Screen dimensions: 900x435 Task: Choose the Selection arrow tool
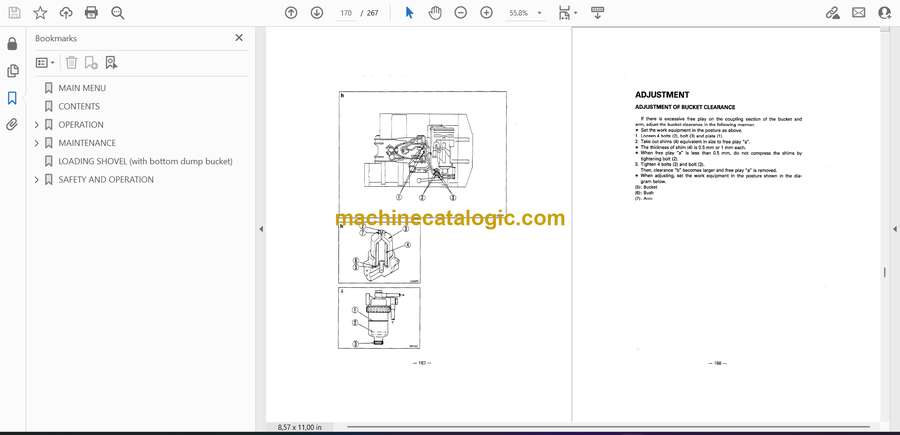point(409,13)
